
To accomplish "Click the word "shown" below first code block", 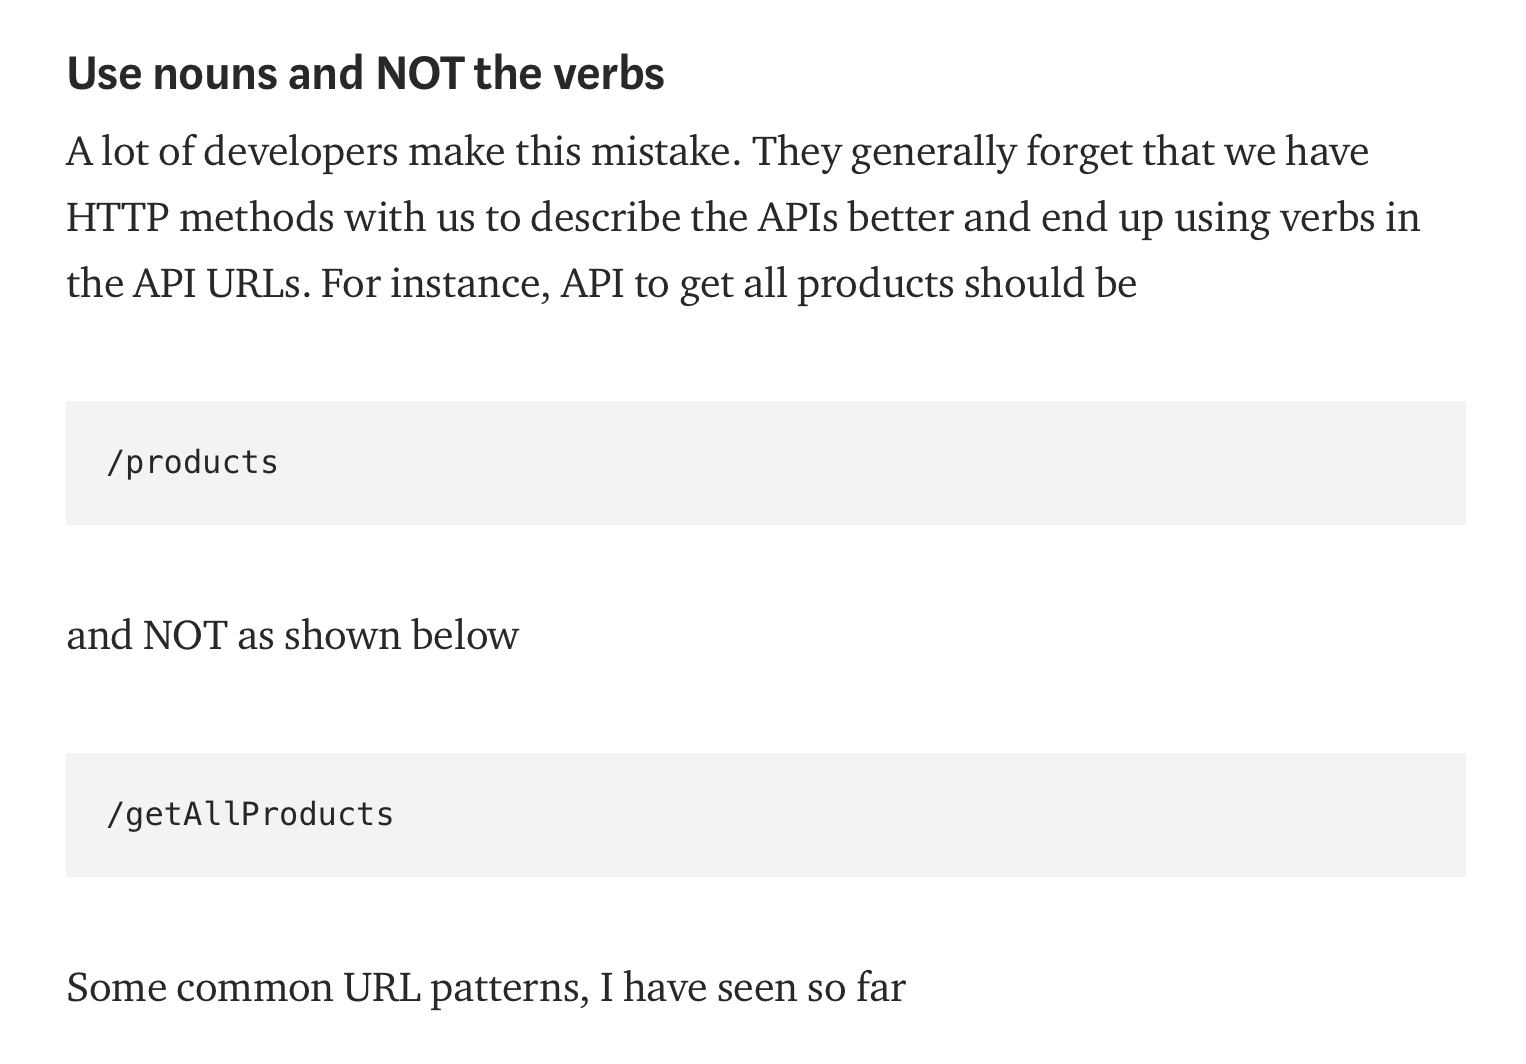I will click(329, 636).
